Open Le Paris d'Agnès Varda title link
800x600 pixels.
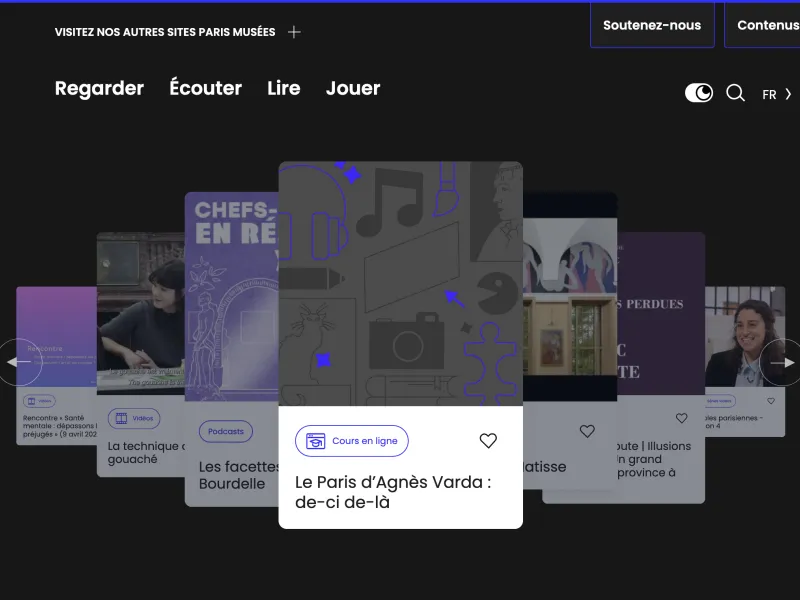pos(393,491)
